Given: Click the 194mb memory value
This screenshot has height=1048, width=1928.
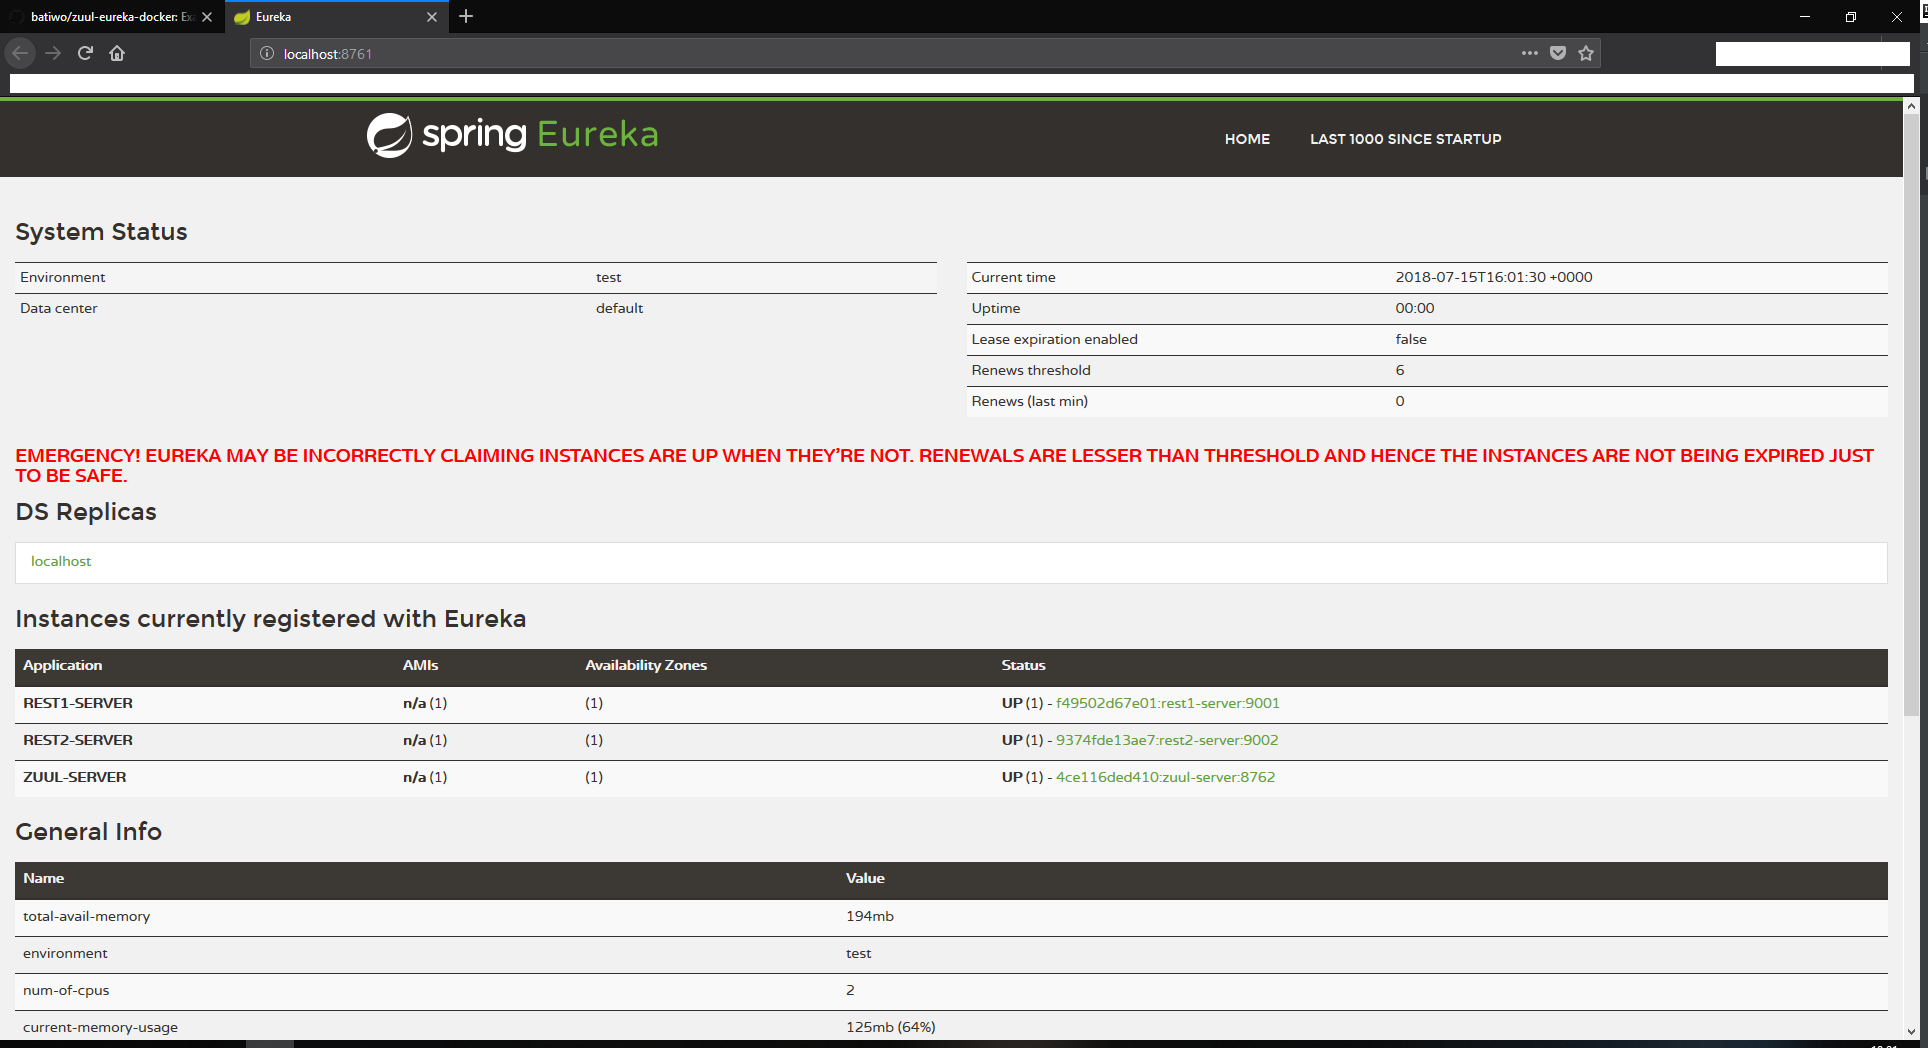Looking at the screenshot, I should pyautogui.click(x=870, y=916).
